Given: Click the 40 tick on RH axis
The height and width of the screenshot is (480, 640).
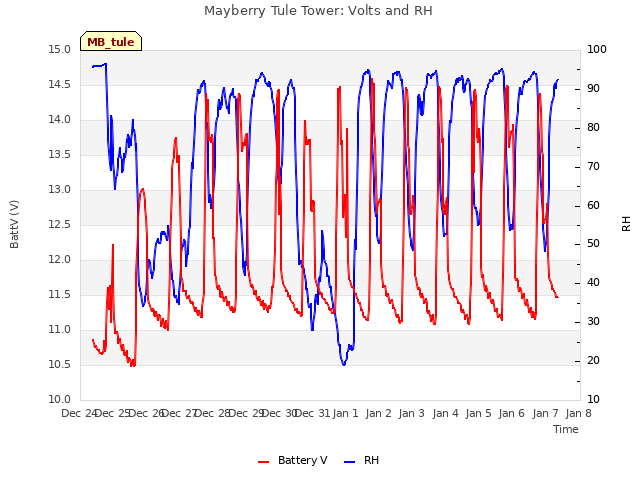Looking at the screenshot, I should click(x=593, y=283).
